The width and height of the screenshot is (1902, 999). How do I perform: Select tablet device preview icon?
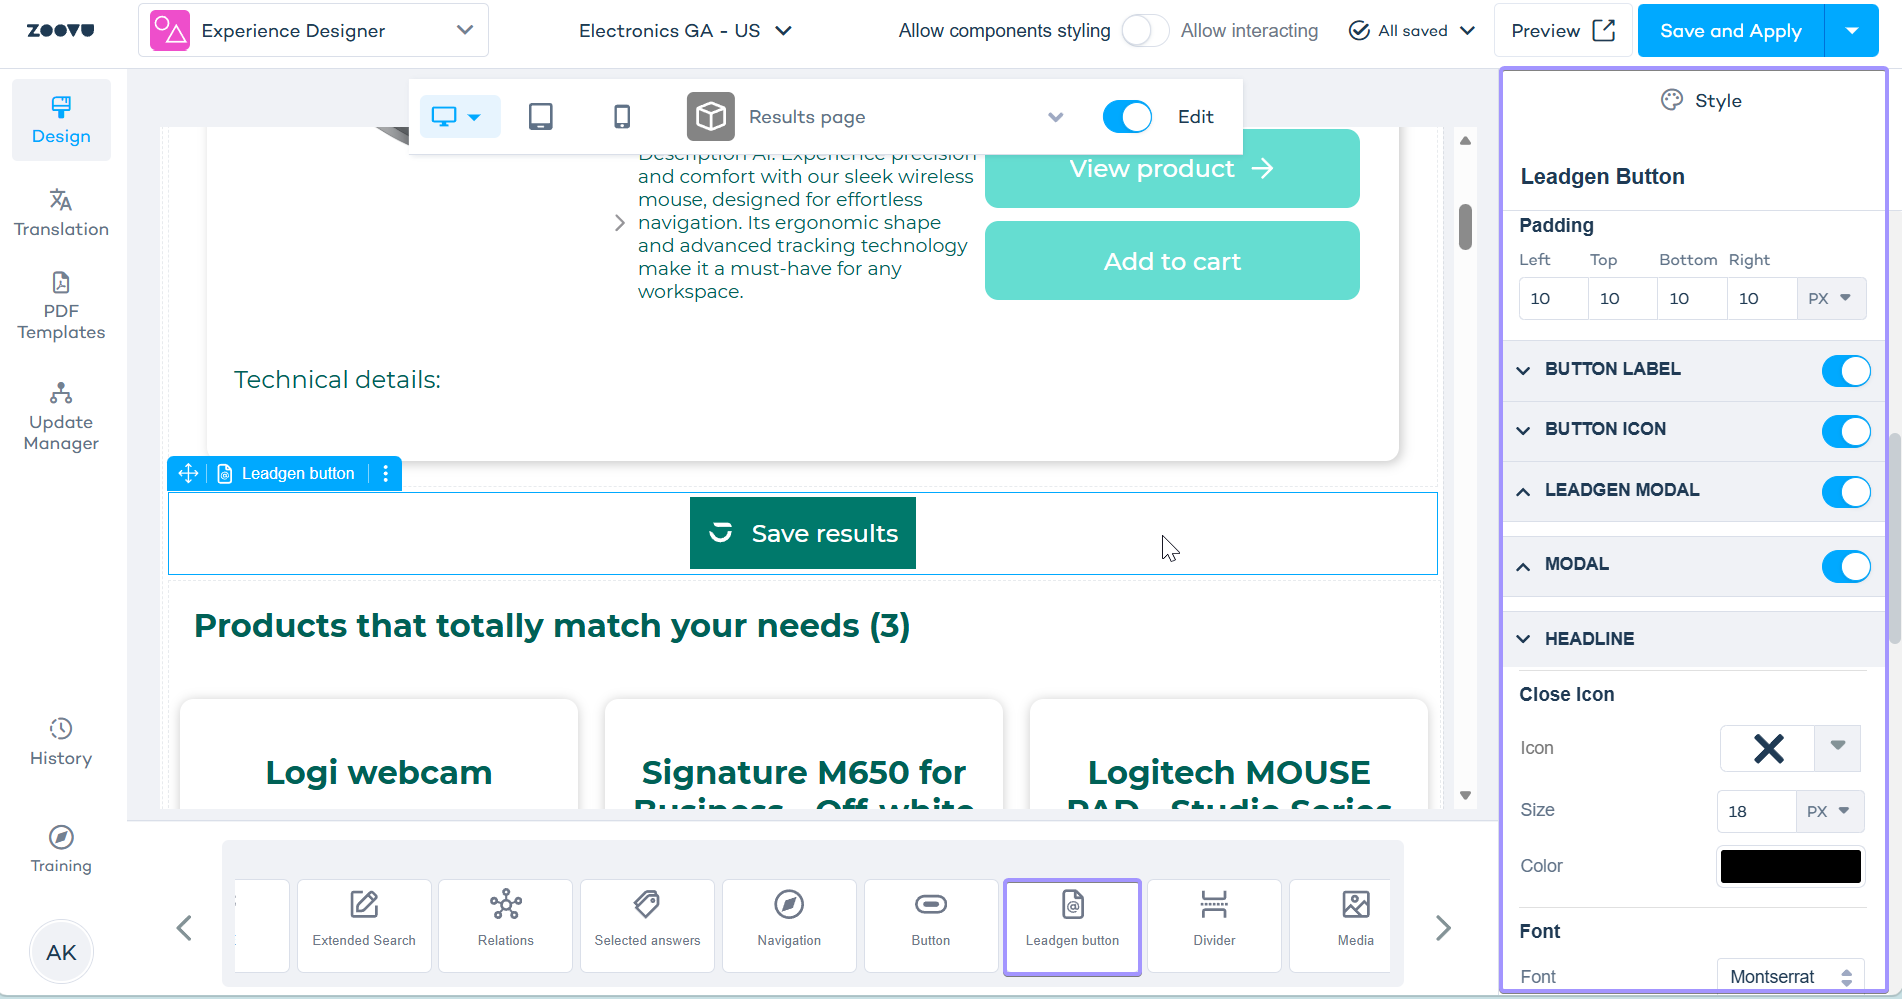pyautogui.click(x=540, y=117)
